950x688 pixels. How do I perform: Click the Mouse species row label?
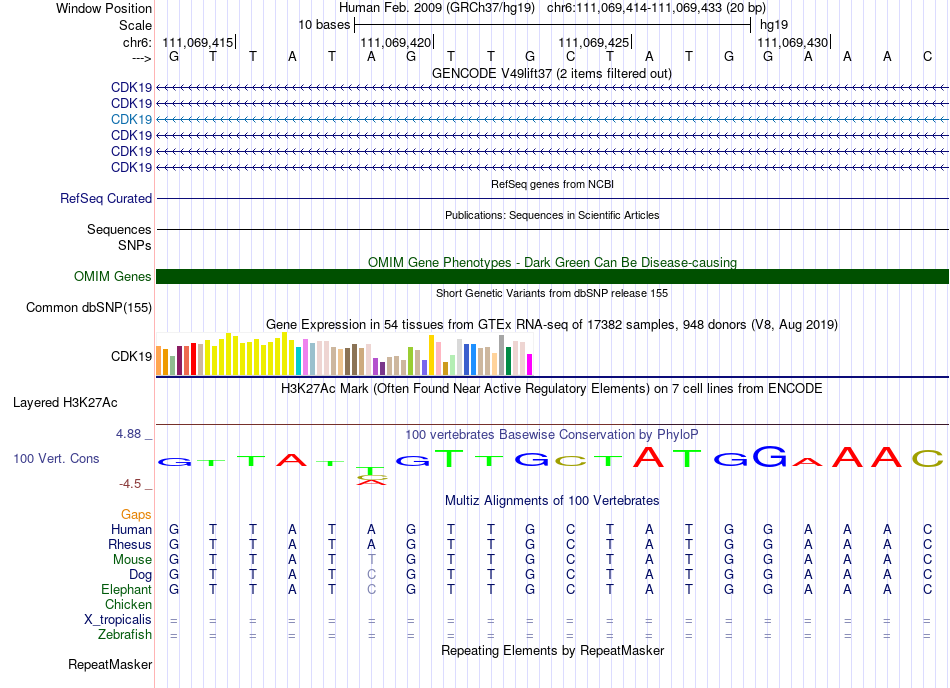[x=132, y=560]
